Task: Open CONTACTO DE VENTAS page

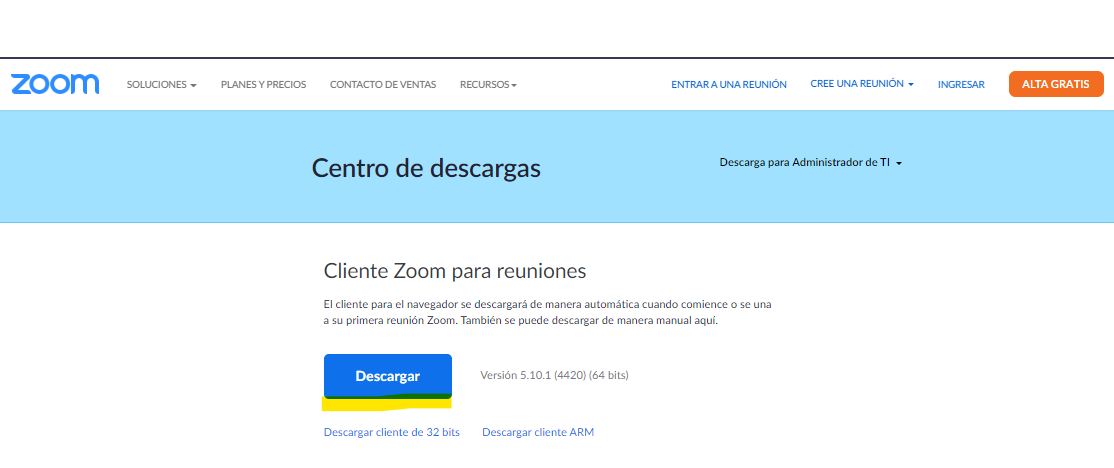Action: coord(383,85)
